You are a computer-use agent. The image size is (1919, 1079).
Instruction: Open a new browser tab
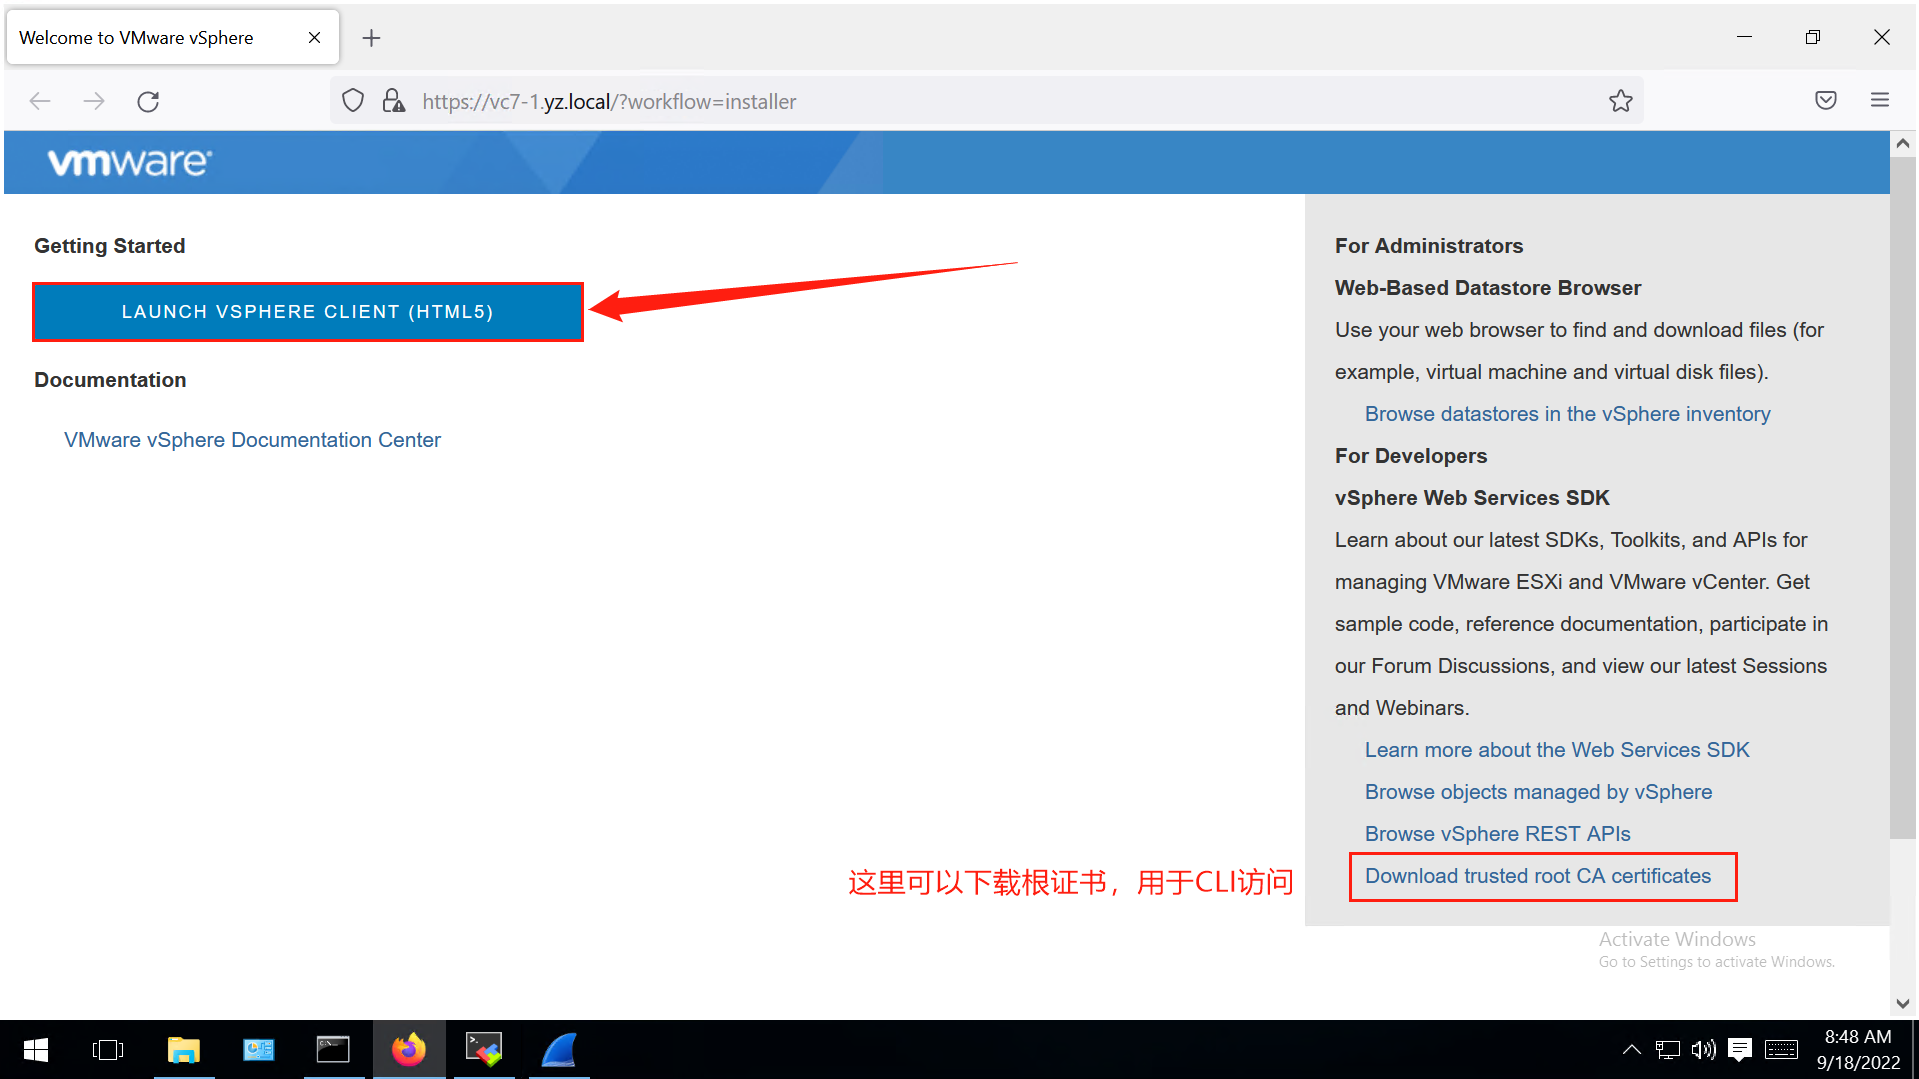click(371, 38)
